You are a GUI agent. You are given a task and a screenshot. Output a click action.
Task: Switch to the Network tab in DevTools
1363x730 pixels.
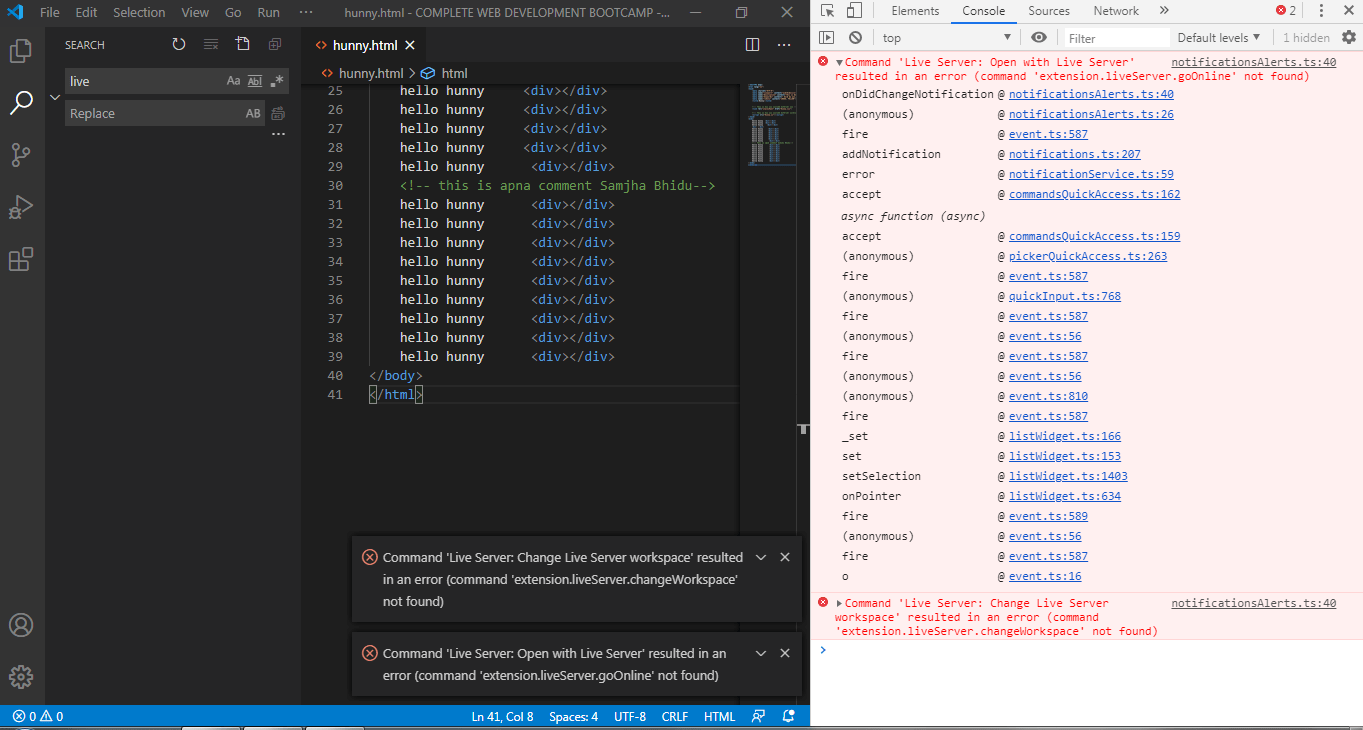click(x=1115, y=11)
